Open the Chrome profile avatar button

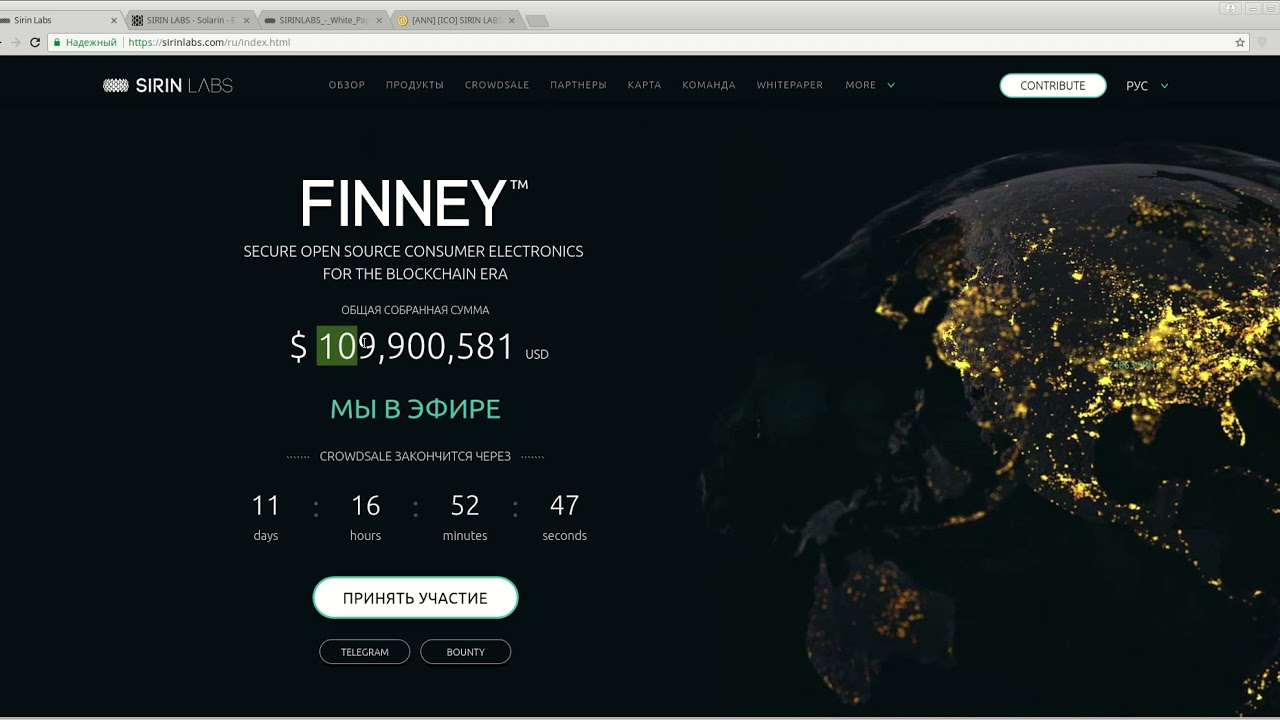[x=1231, y=8]
